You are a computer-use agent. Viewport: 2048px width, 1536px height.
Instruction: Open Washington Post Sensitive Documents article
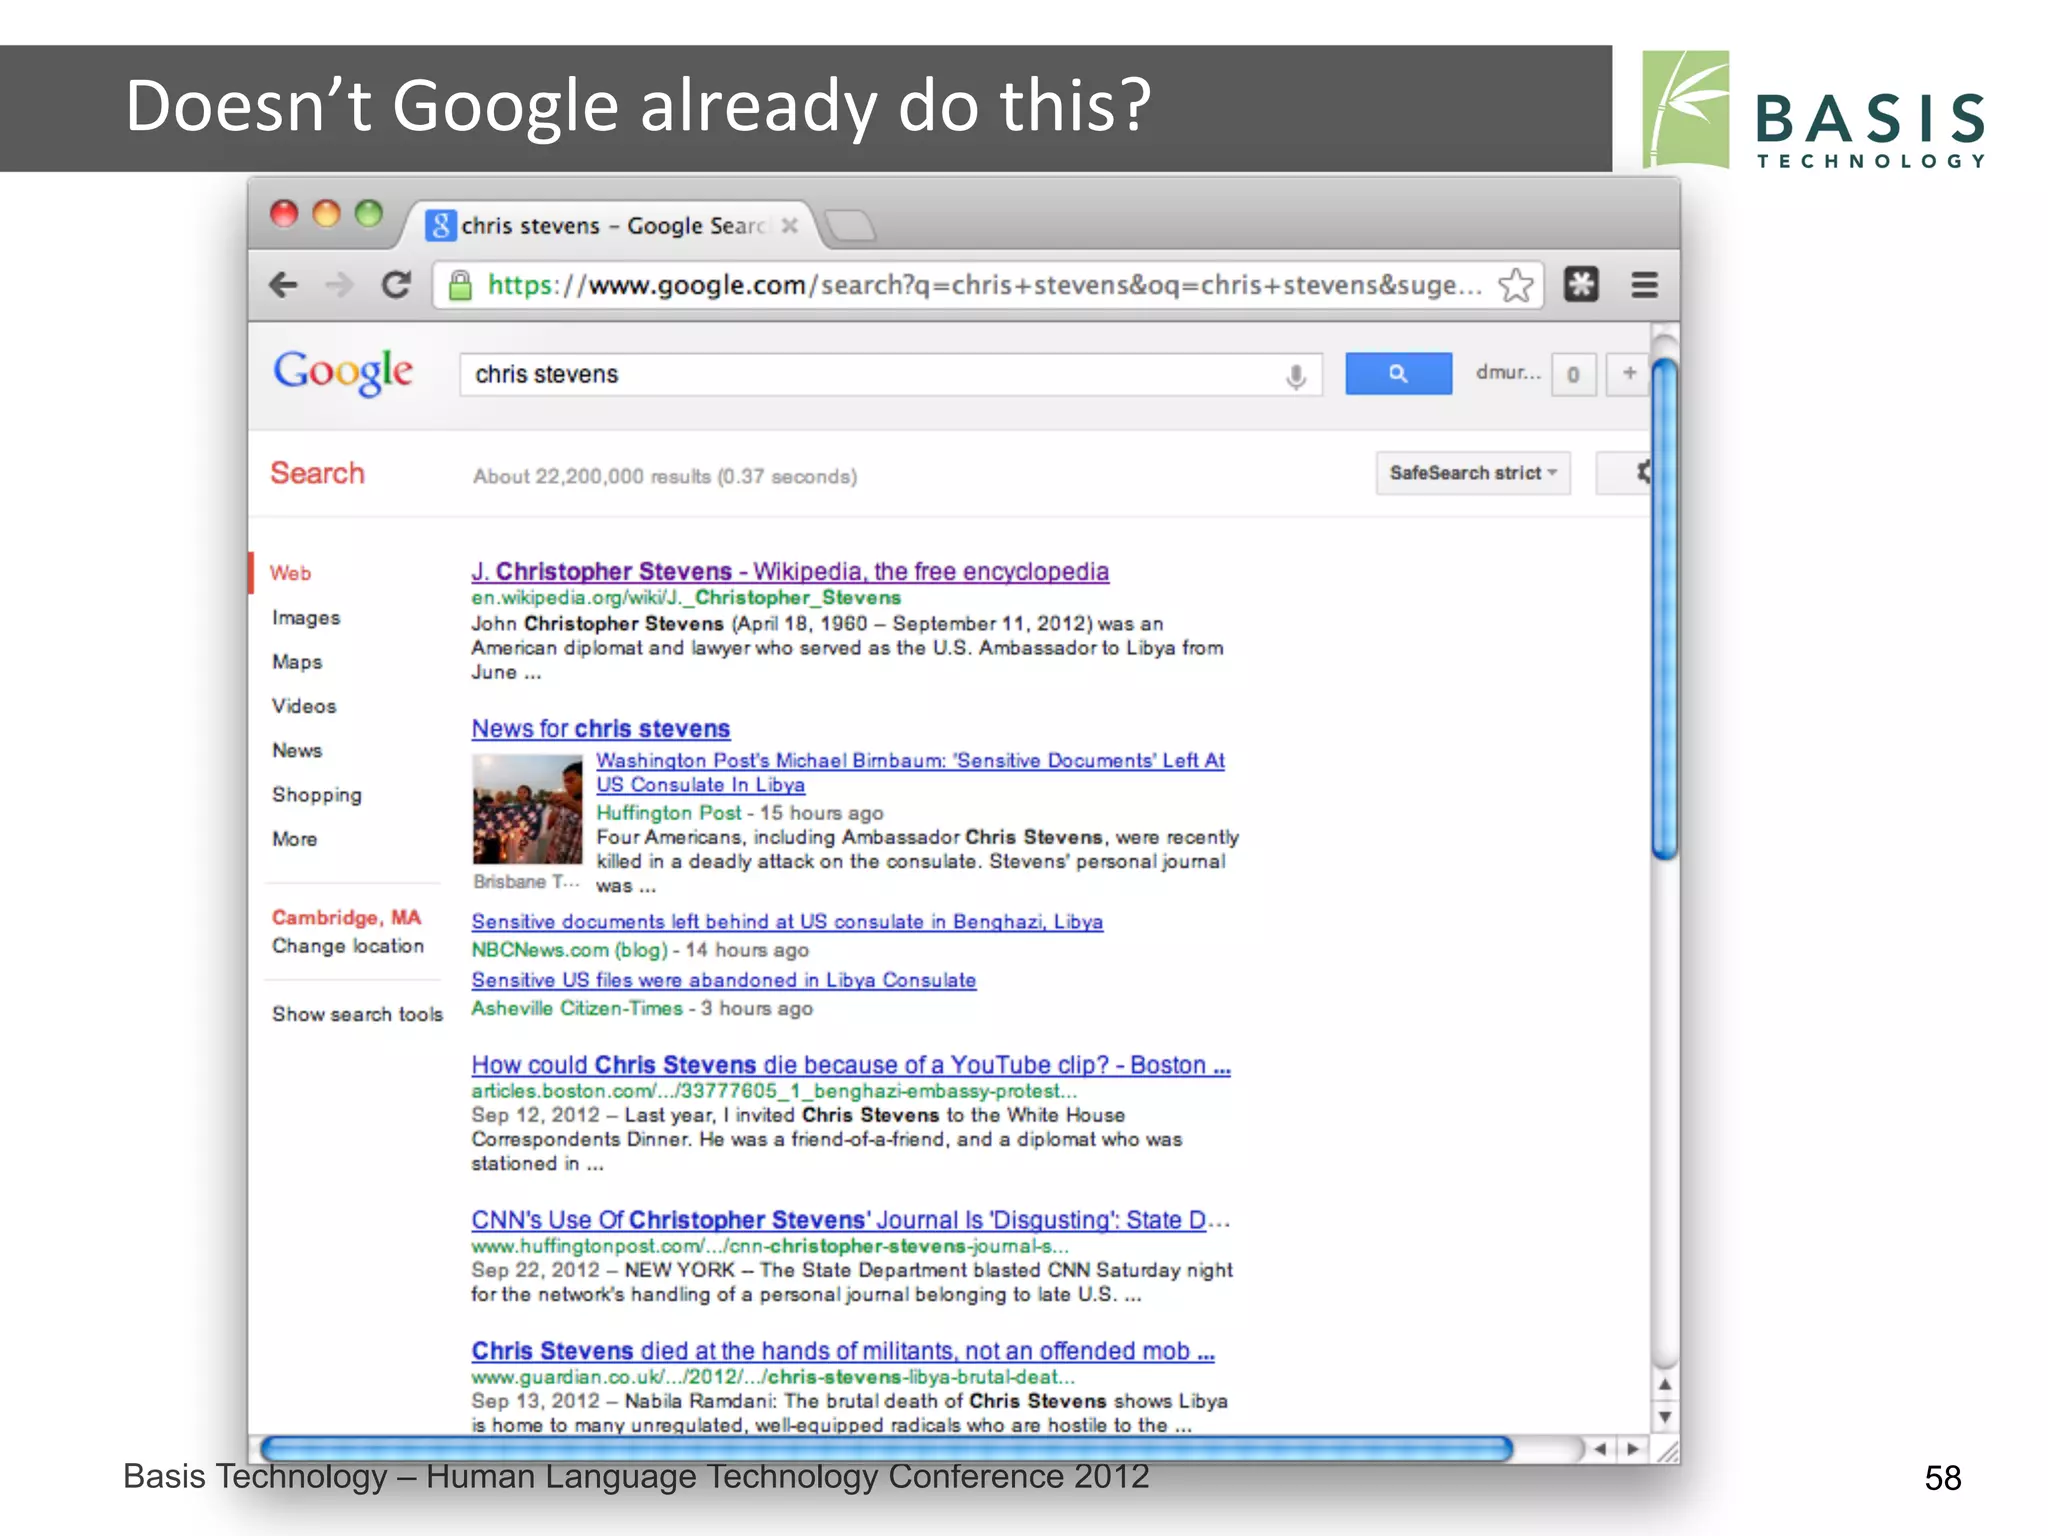point(910,773)
